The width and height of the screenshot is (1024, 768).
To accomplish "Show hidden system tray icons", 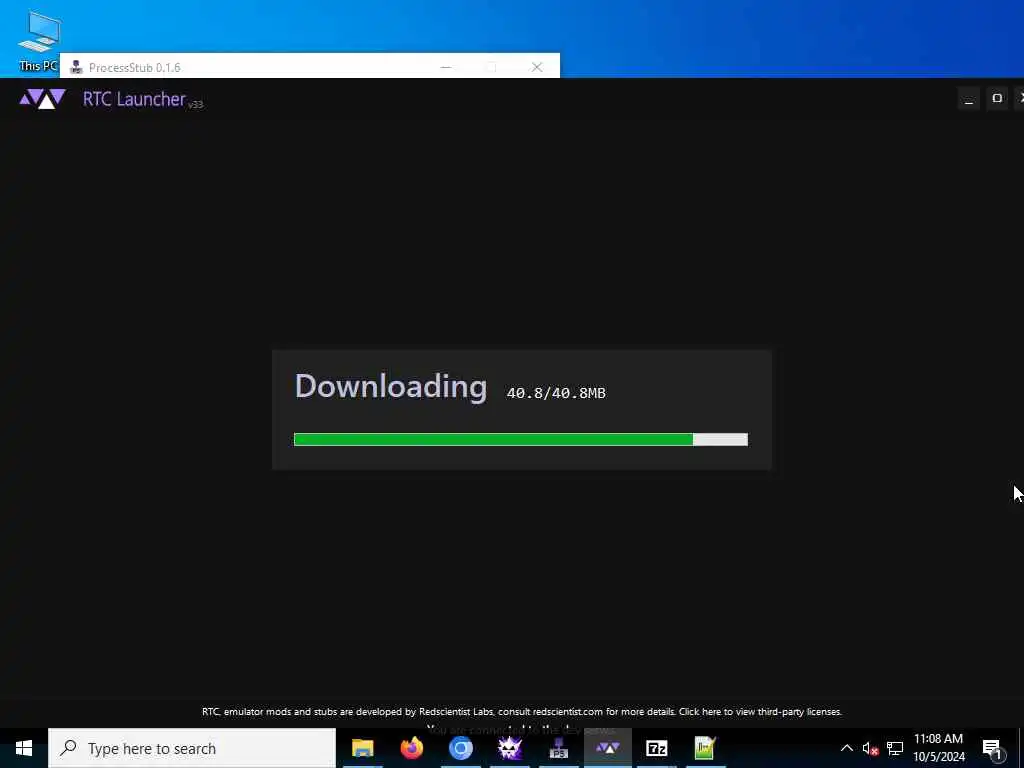I will pyautogui.click(x=846, y=748).
